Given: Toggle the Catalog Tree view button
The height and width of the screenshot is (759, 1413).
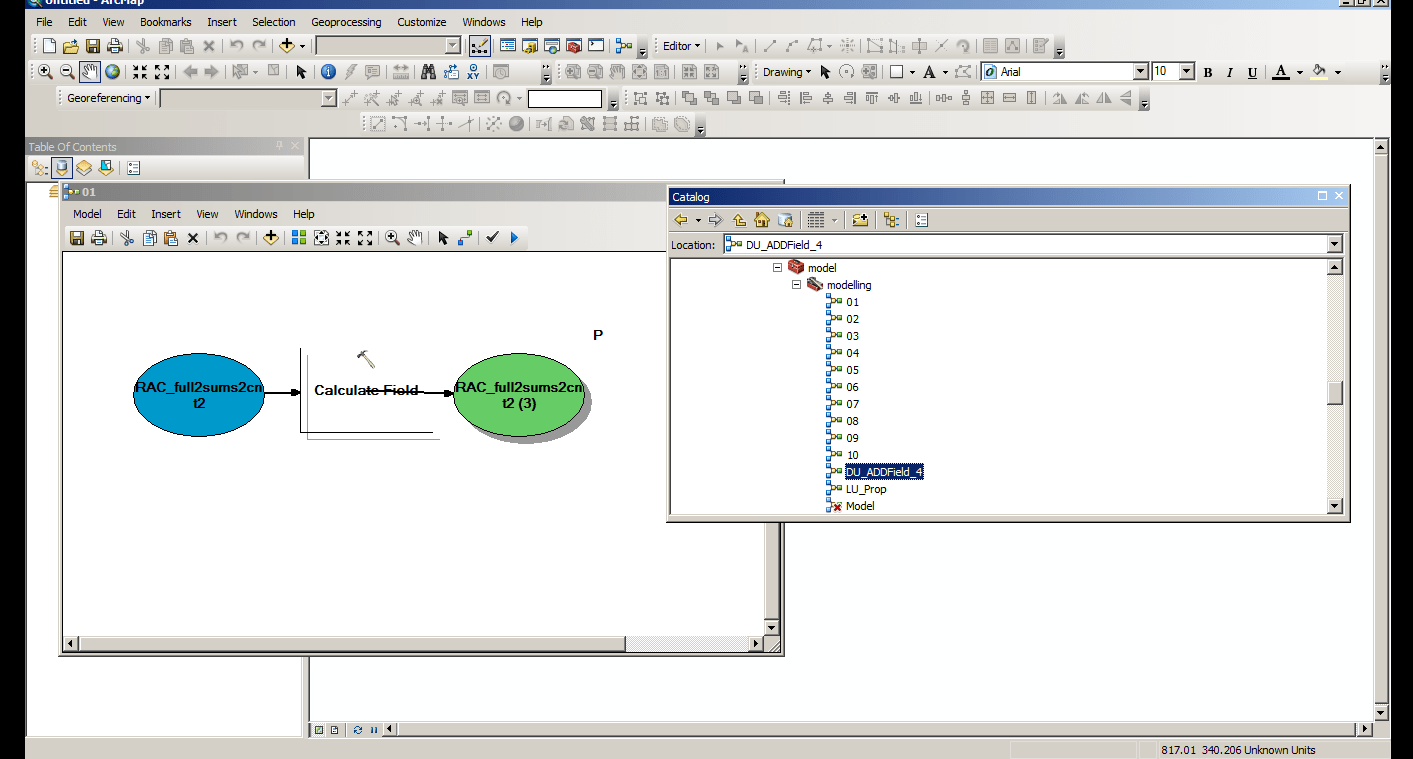Looking at the screenshot, I should point(892,219).
